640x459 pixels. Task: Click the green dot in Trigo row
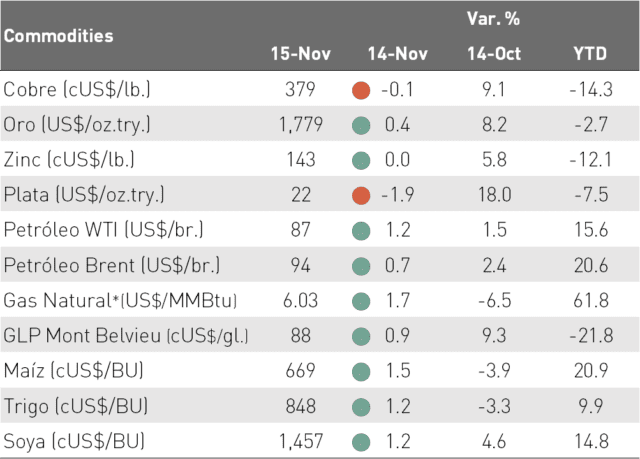point(361,407)
